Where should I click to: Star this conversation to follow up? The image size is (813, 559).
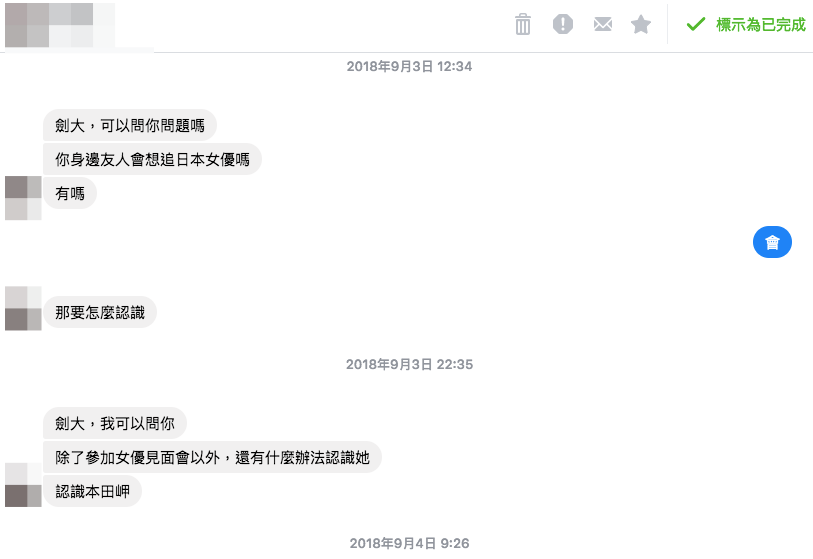coord(641,24)
